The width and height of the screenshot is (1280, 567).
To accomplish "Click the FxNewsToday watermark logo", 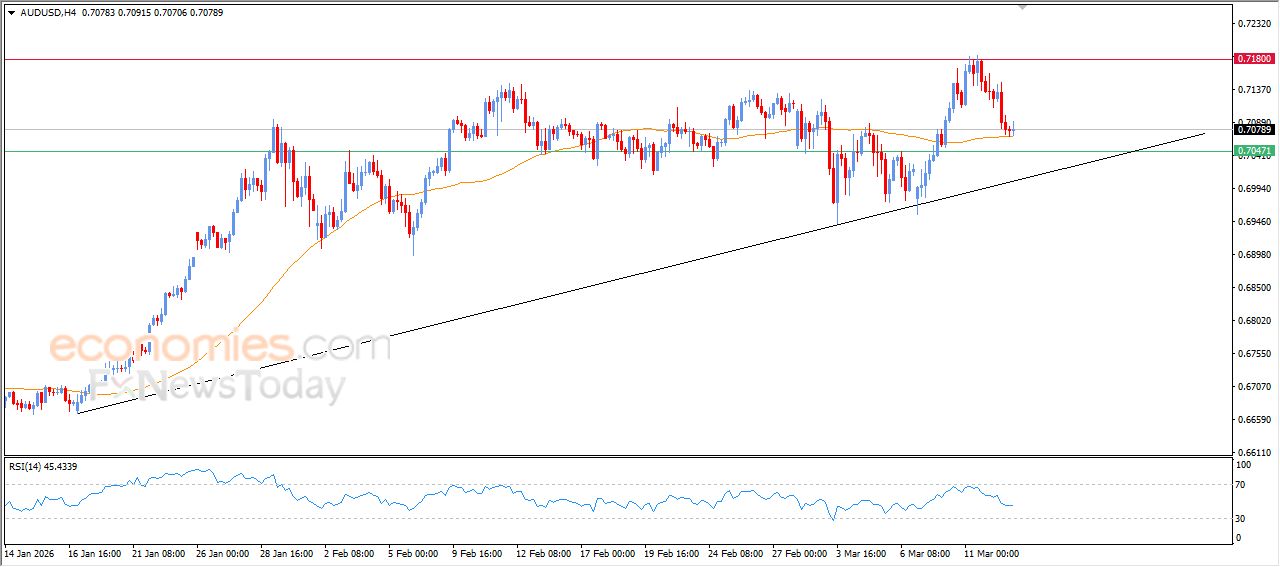I will [x=218, y=385].
